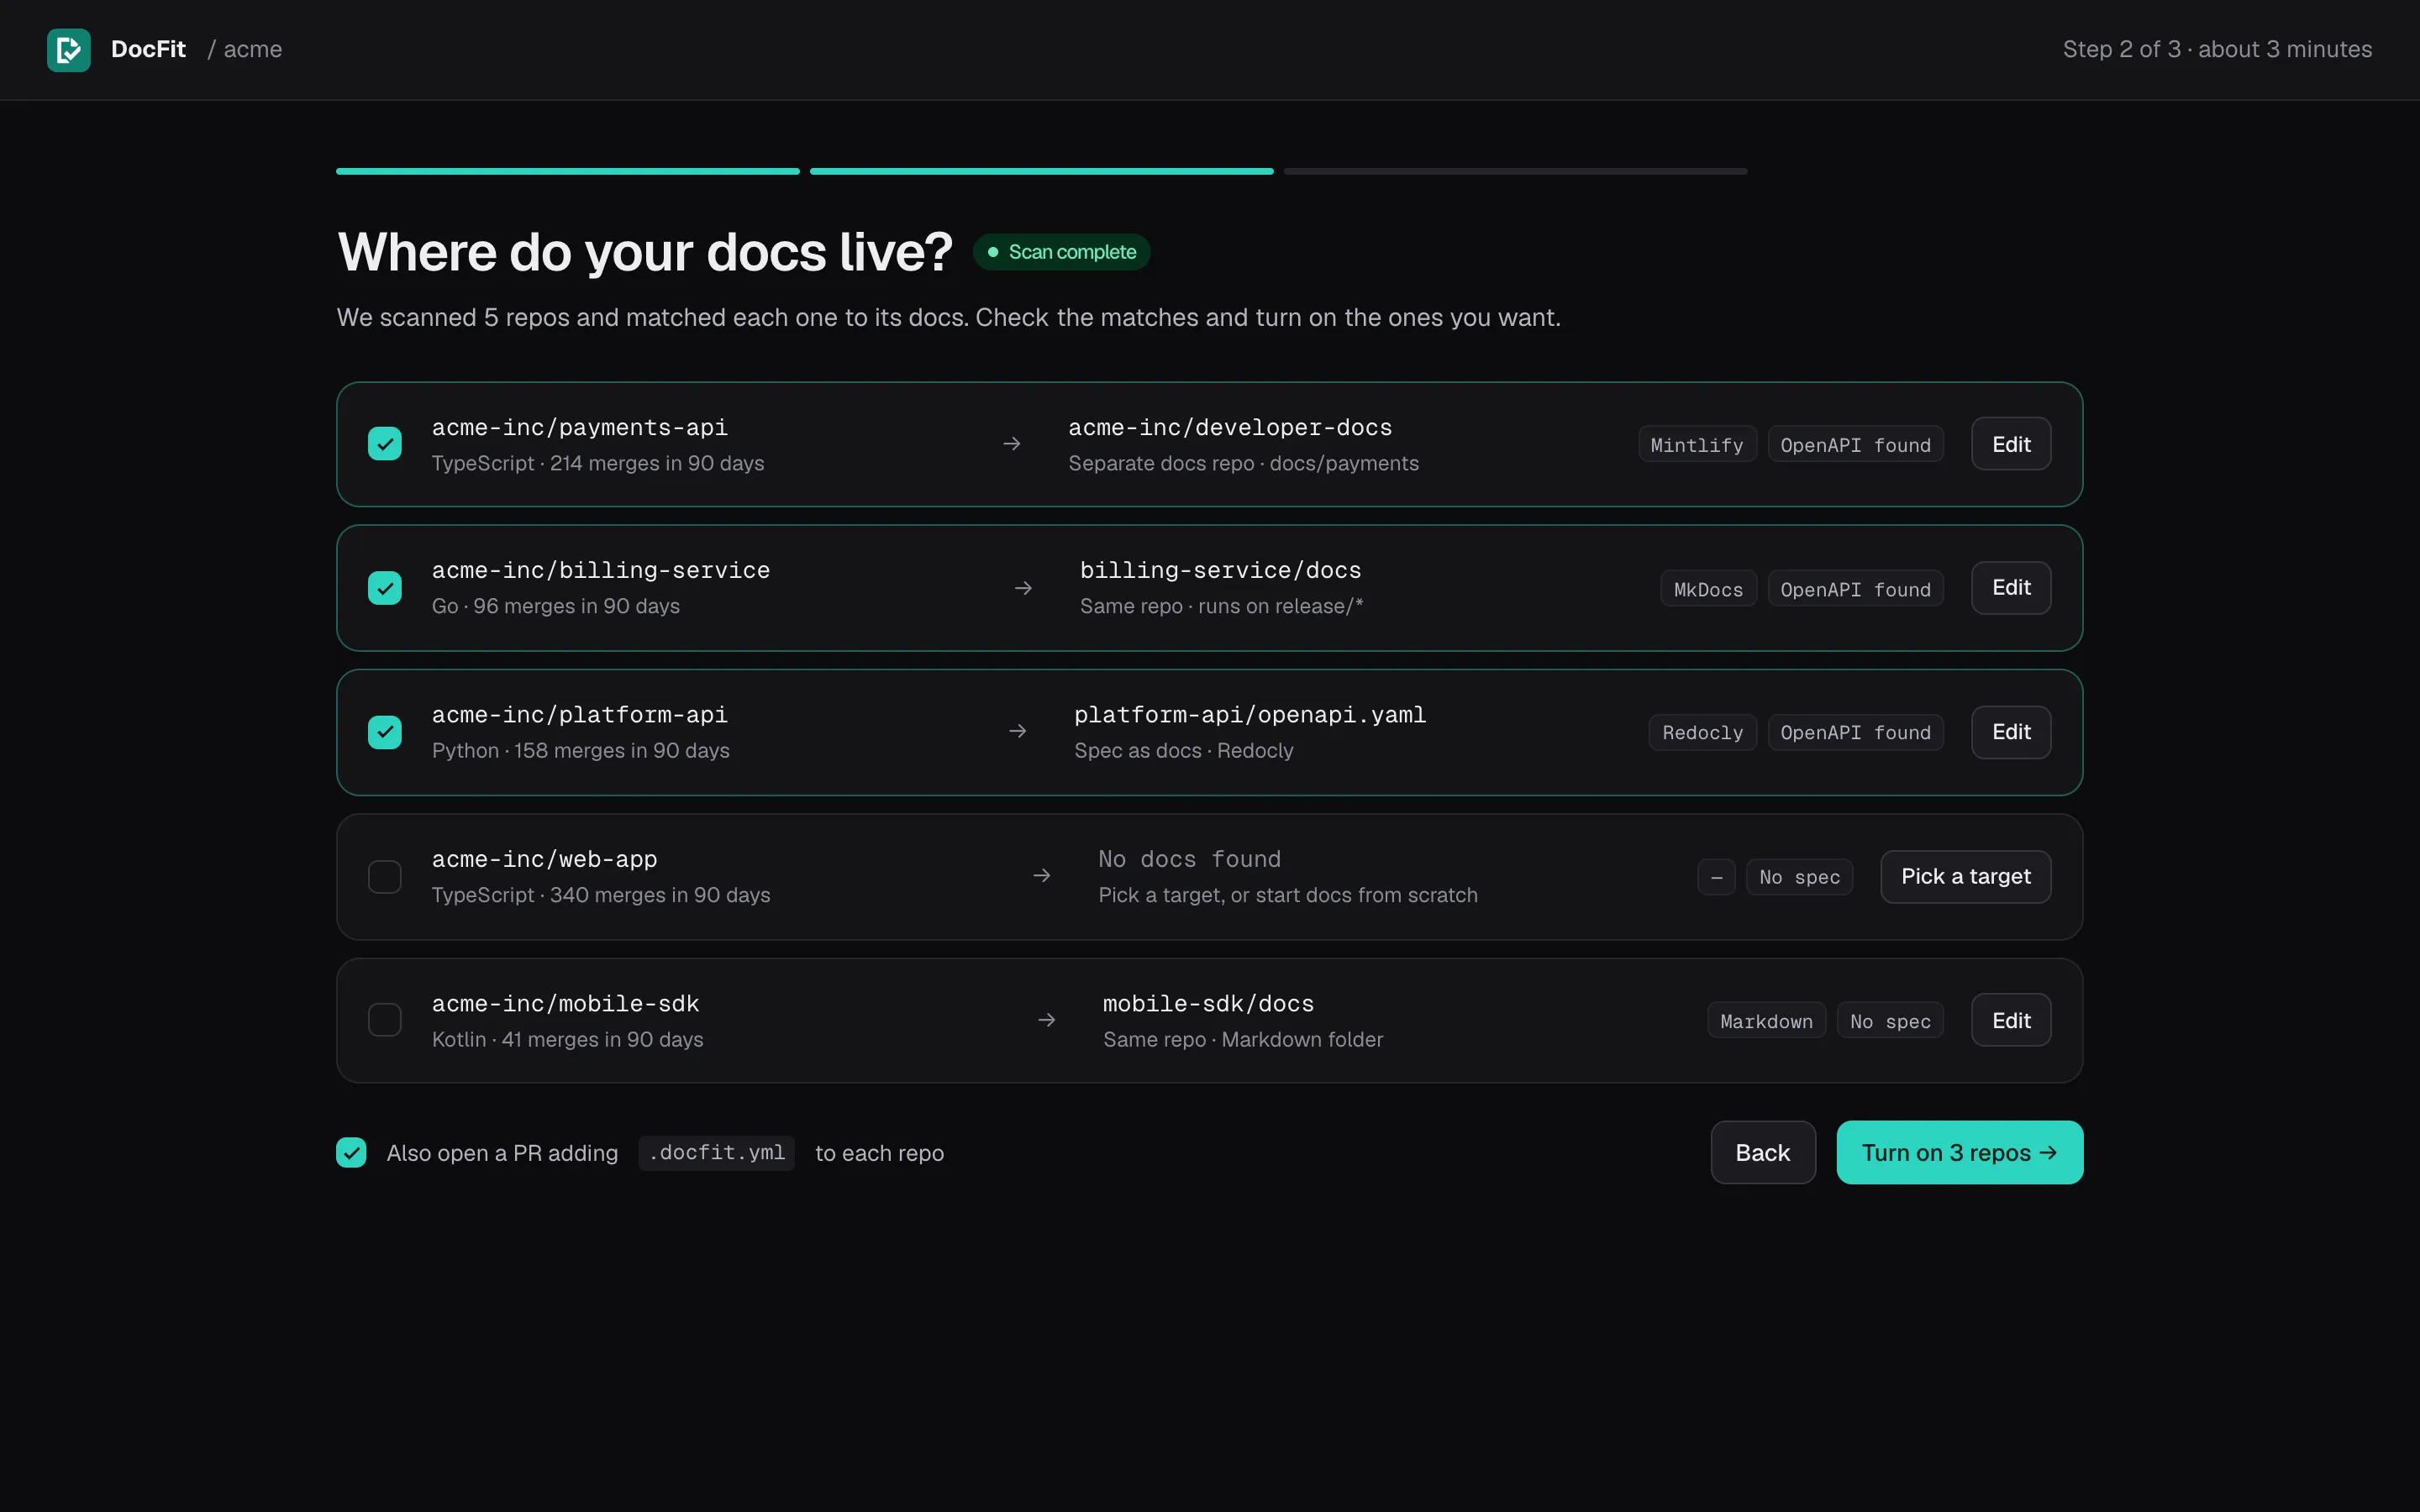
Task: Click the Scan complete status badge
Action: click(x=1062, y=252)
